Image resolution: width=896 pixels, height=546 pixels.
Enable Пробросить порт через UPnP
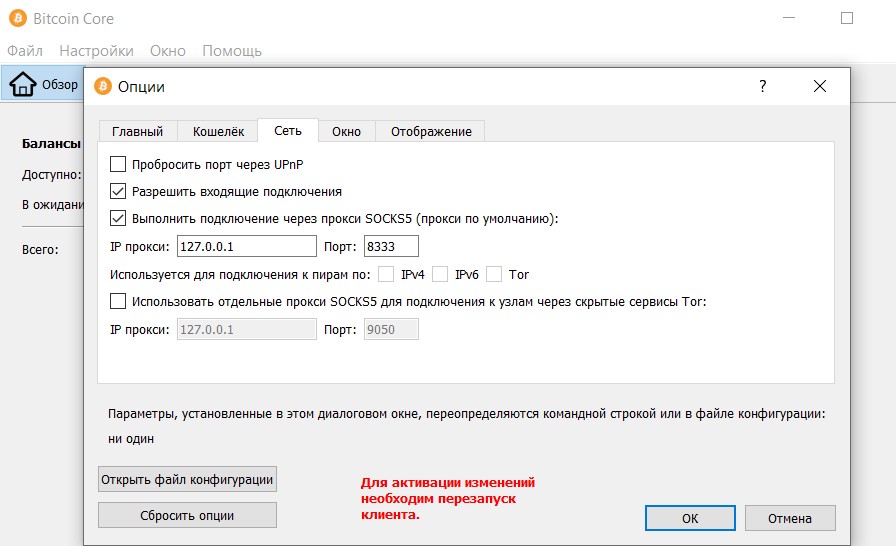coord(118,164)
